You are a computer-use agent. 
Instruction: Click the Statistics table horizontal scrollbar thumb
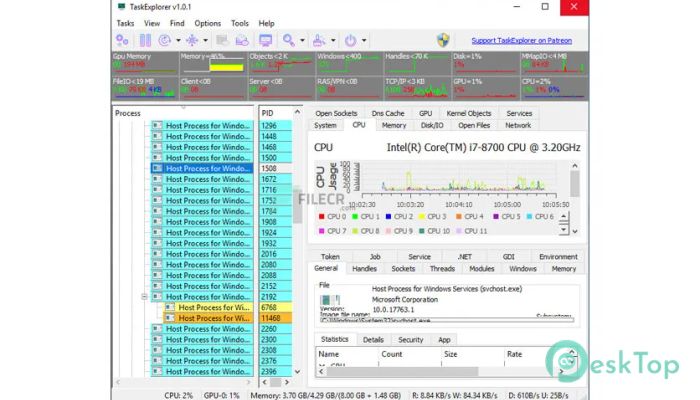point(402,371)
